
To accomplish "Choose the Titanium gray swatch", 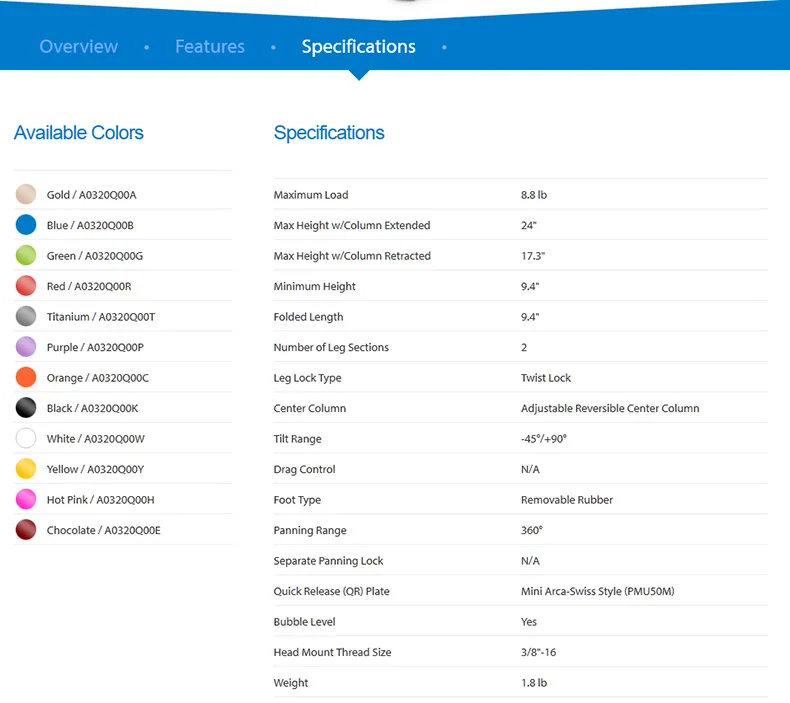I will pos(26,316).
